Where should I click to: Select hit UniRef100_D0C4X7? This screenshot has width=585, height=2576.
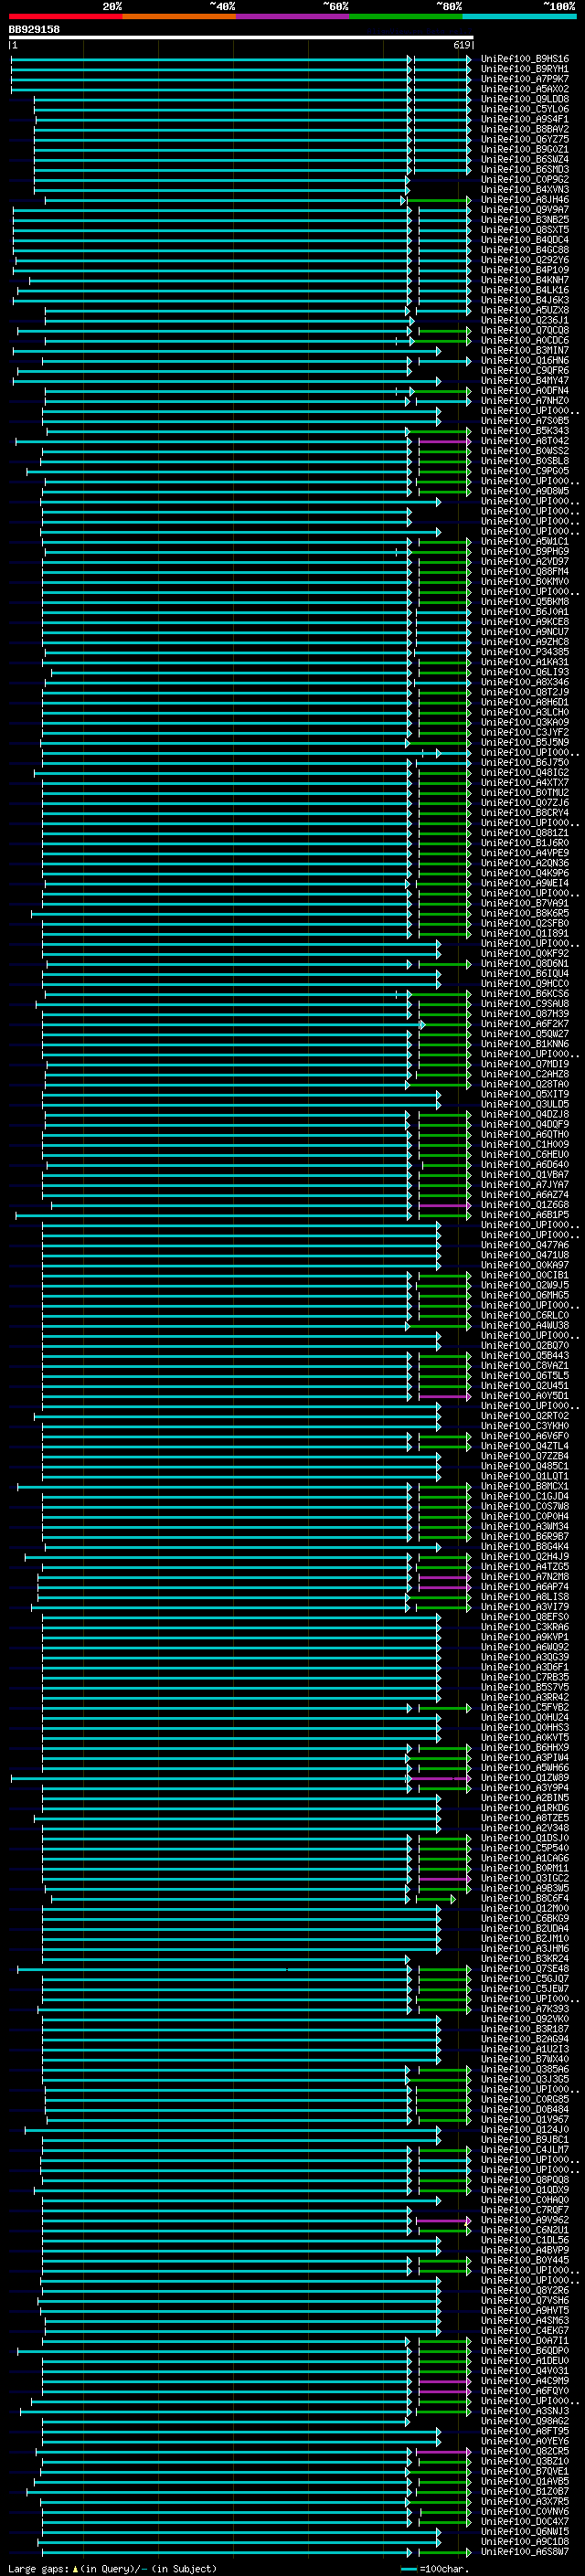525,2521
